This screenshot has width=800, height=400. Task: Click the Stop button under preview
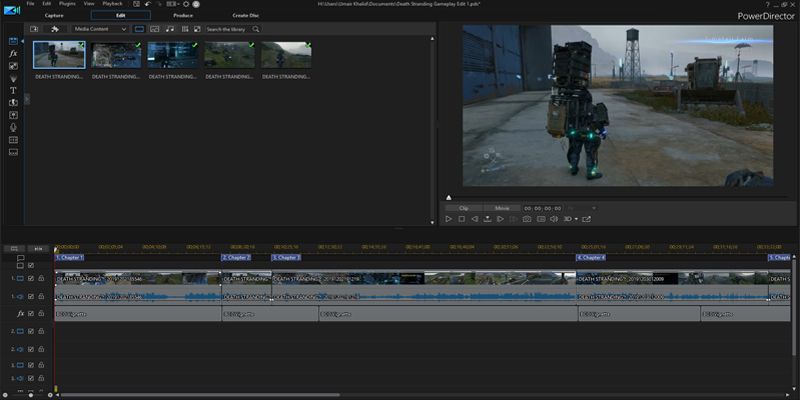461,218
